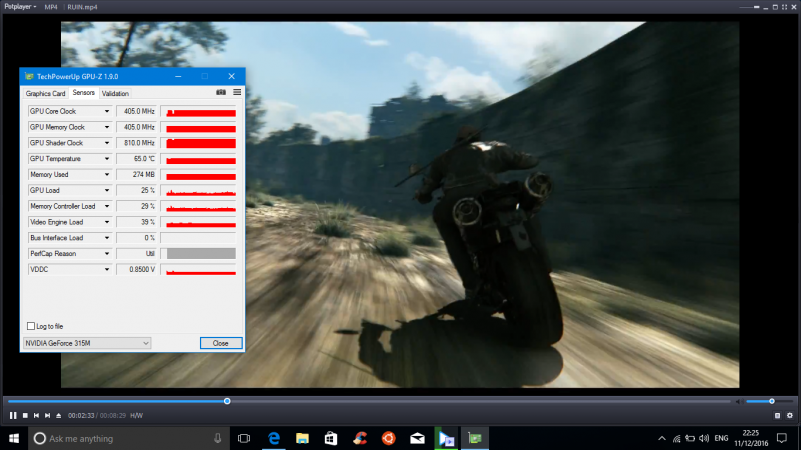Click the gray PerfCap Reason bar
The image size is (801, 450).
pyautogui.click(x=201, y=254)
